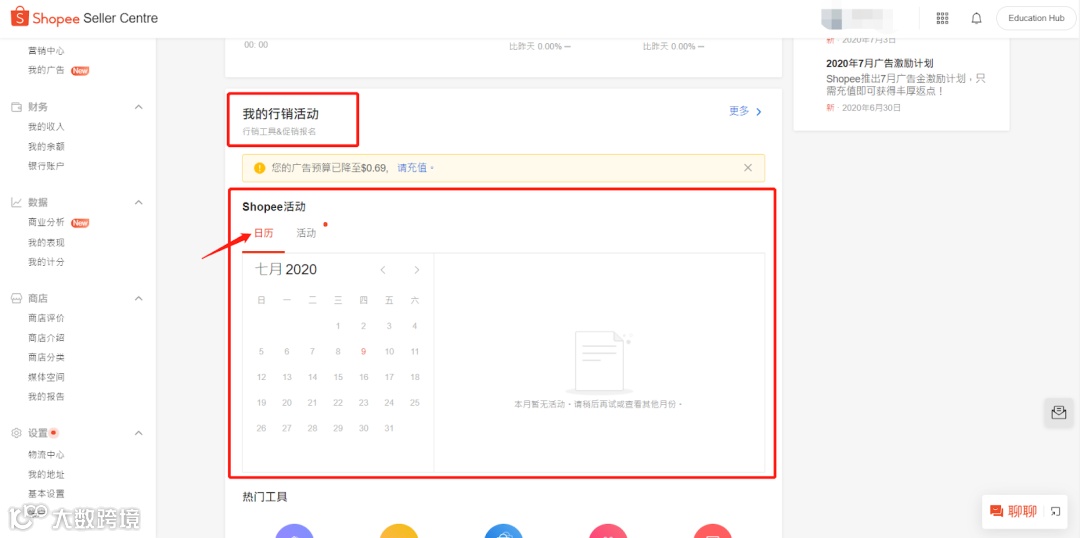
Task: Collapse the 财务 section
Action: tap(138, 107)
